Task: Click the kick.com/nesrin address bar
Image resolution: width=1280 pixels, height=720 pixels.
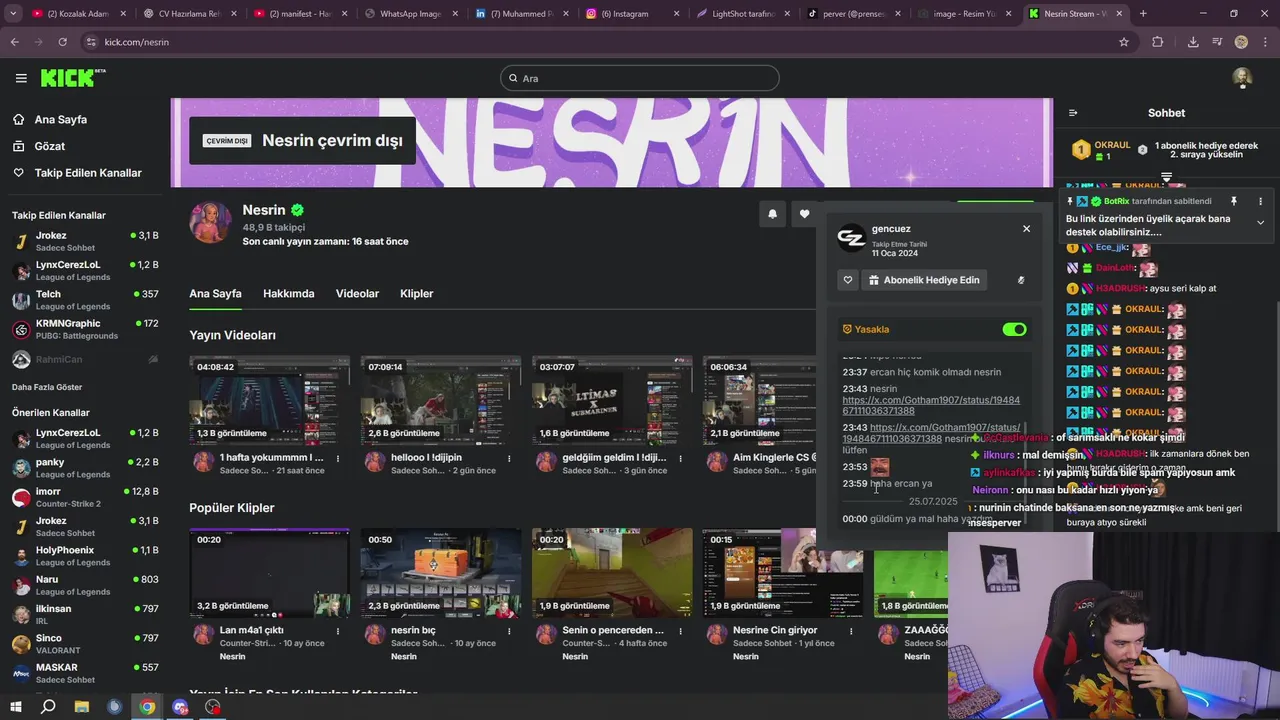Action: click(x=600, y=42)
